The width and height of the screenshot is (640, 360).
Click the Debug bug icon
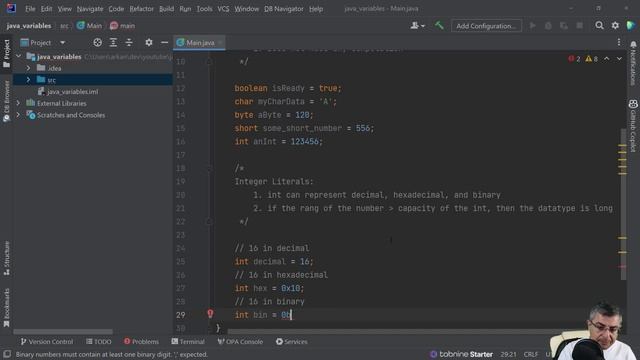(548, 26)
